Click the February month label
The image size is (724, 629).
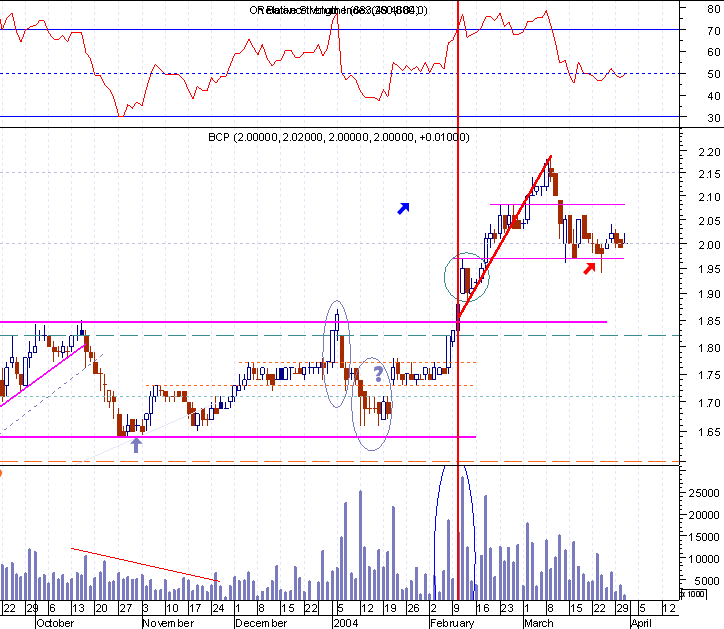[x=452, y=623]
